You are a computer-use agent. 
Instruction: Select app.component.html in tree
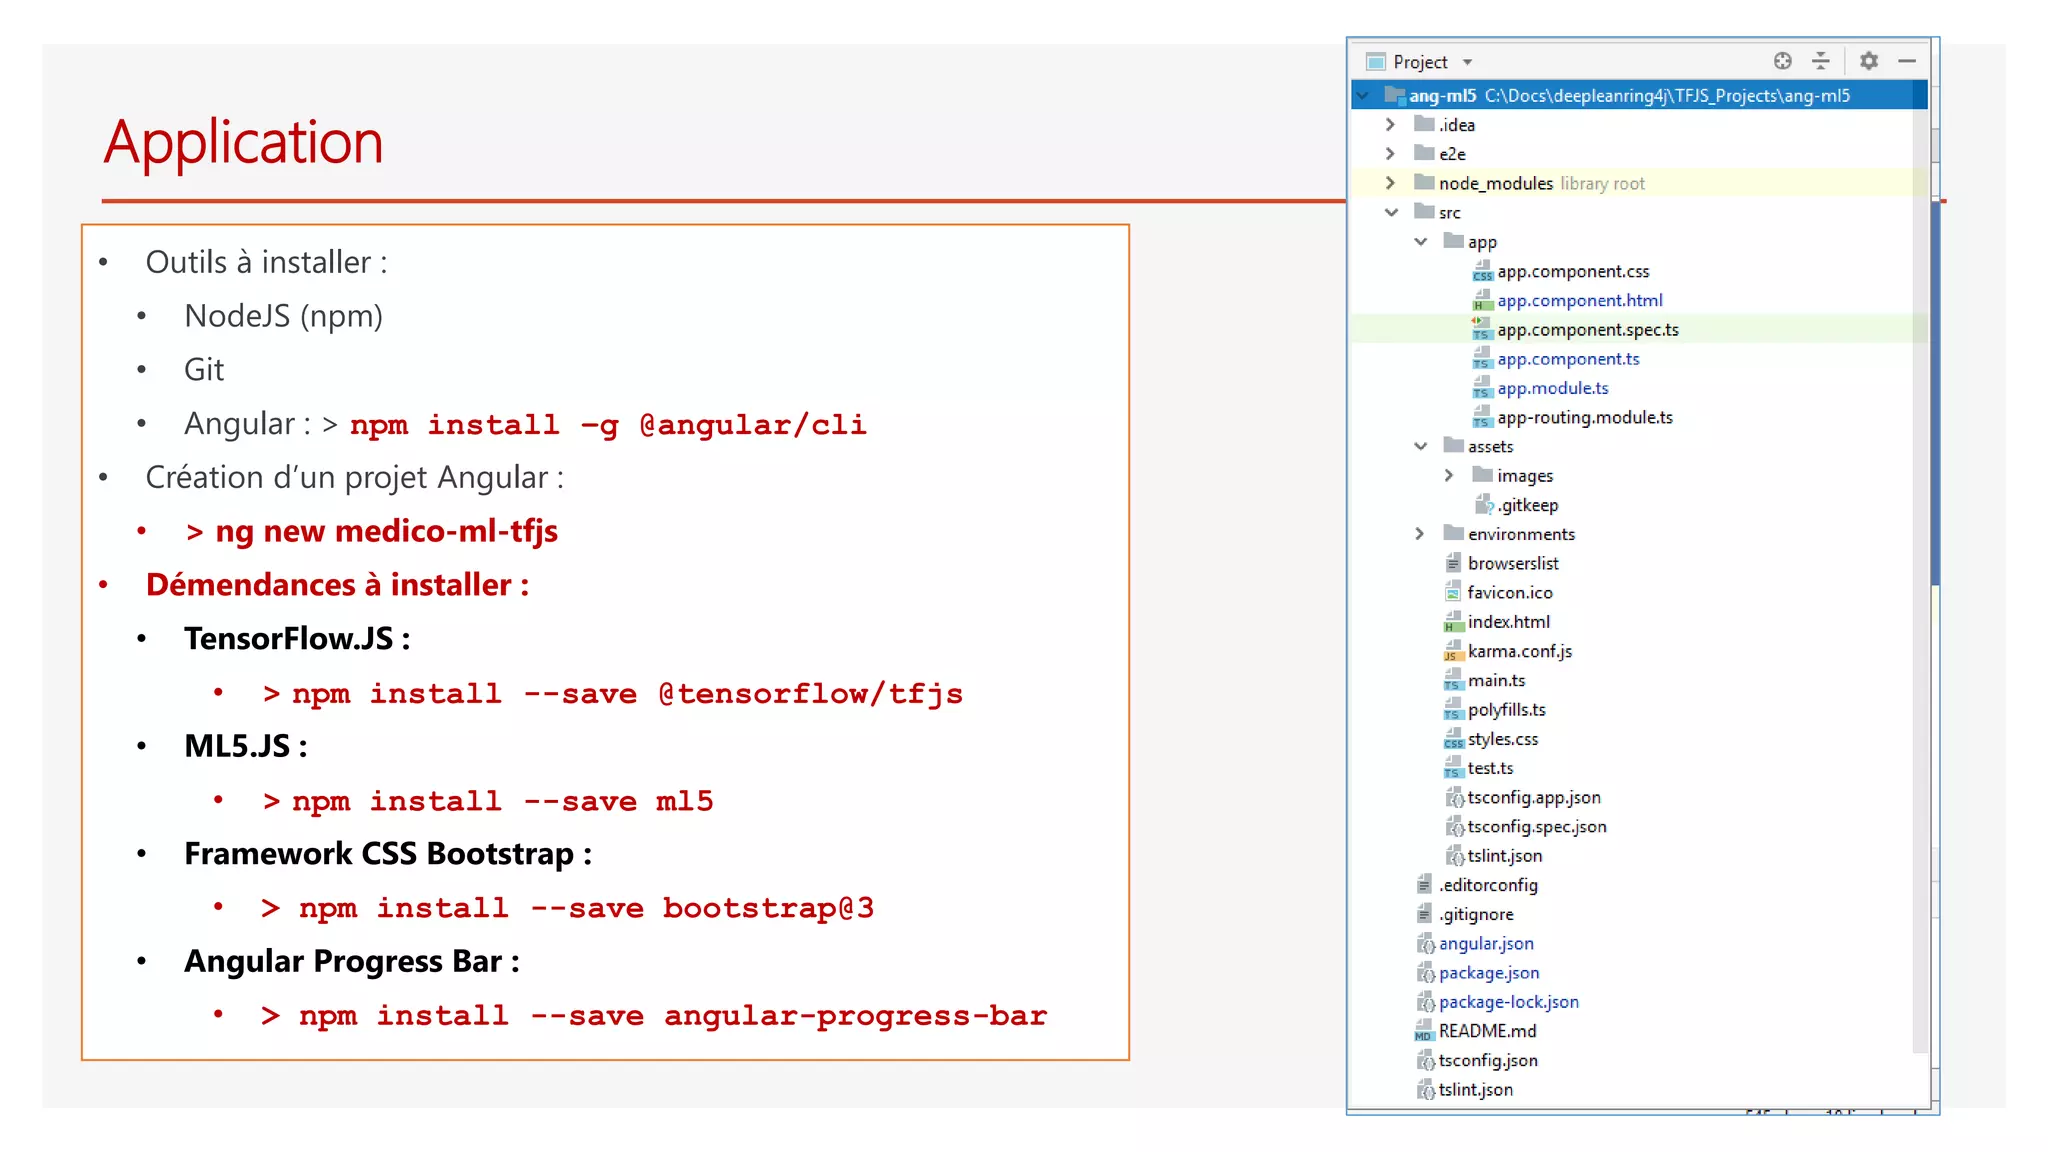pos(1579,300)
